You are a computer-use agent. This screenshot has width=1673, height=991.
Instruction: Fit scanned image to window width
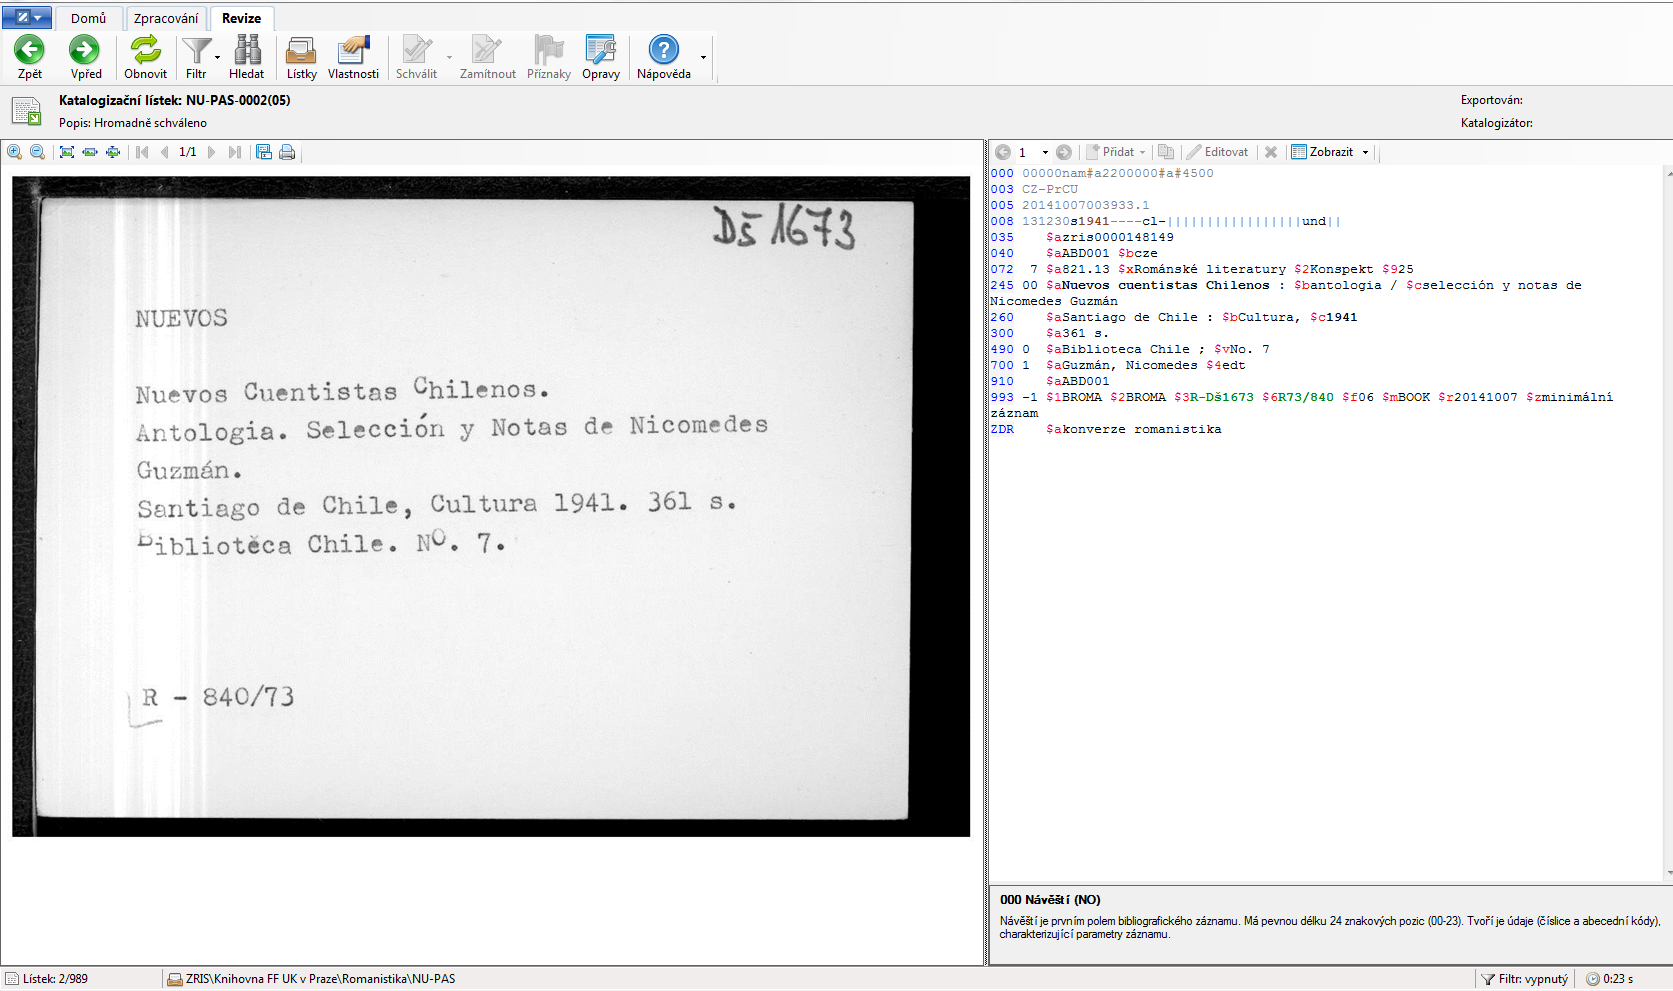click(x=90, y=152)
